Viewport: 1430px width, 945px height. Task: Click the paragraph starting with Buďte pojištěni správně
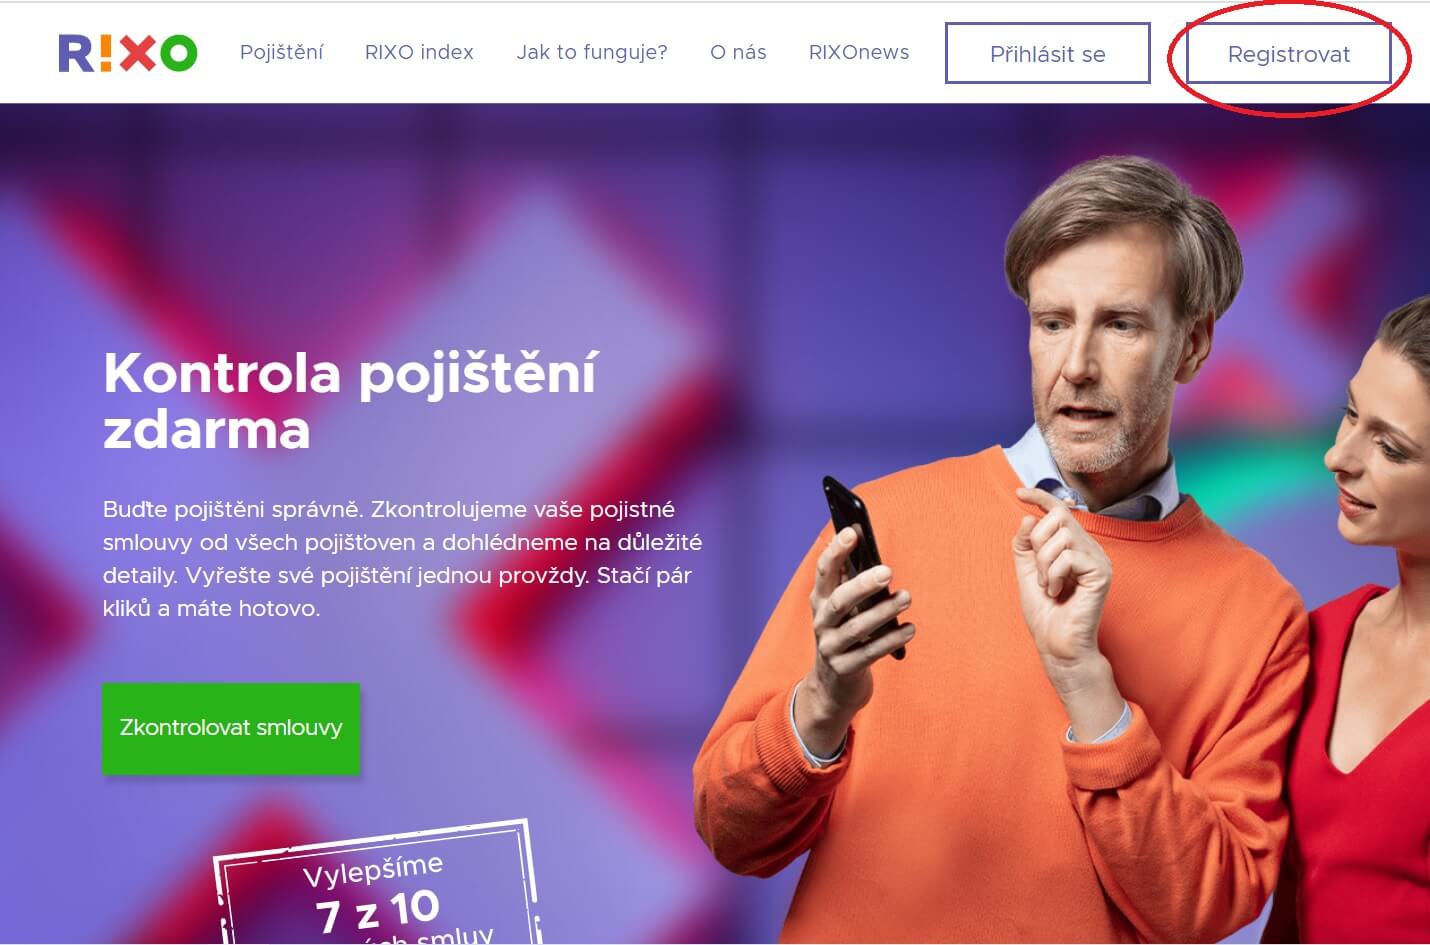point(402,558)
